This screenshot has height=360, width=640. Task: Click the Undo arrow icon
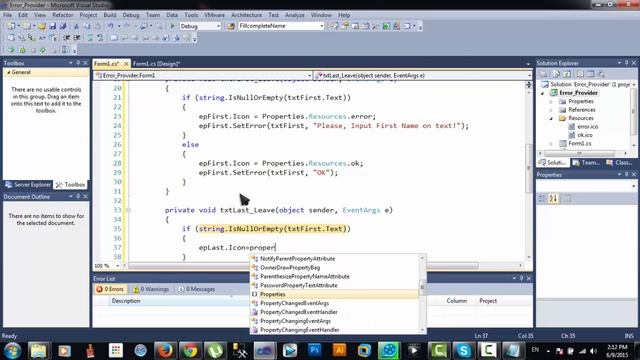pyautogui.click(x=110, y=26)
